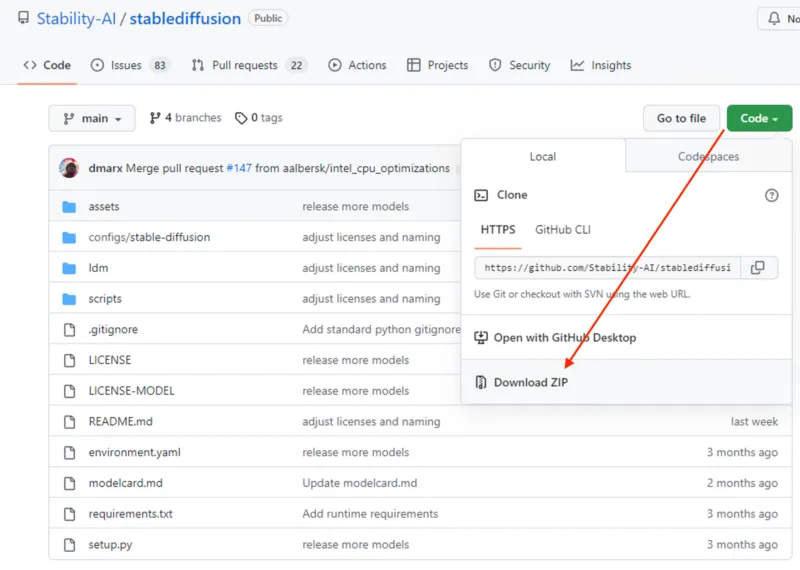Click the help question mark icon beside Clone
The image size is (800, 570).
pyautogui.click(x=771, y=195)
